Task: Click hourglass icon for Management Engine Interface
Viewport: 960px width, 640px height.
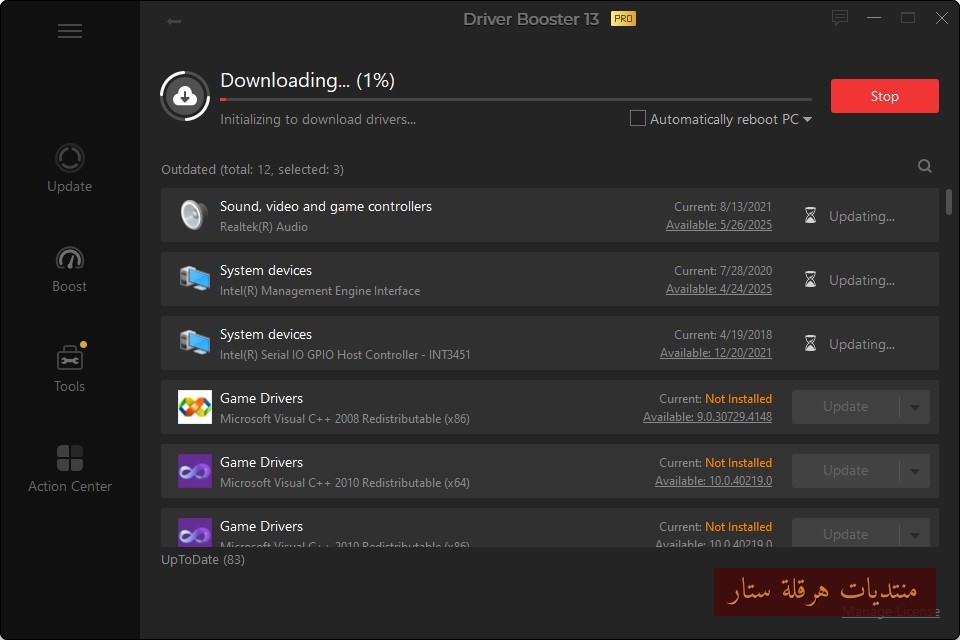Action: click(810, 280)
